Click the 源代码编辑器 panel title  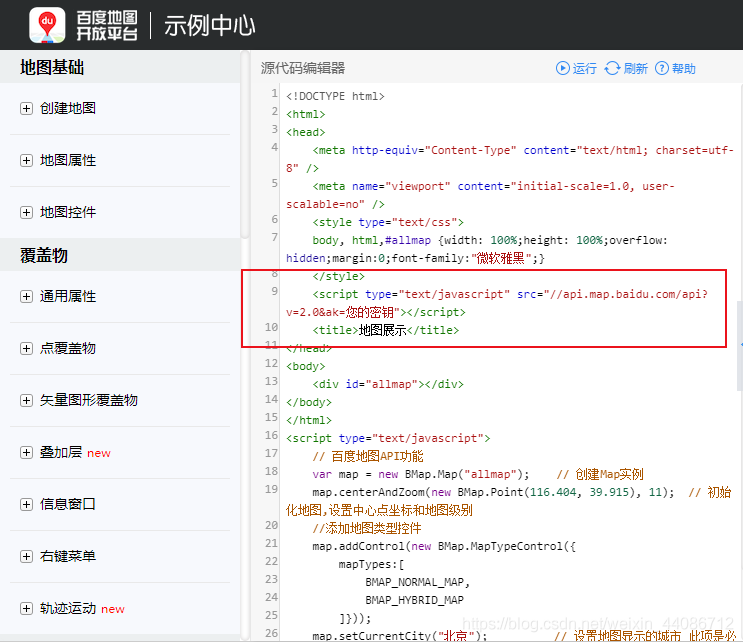click(303, 68)
